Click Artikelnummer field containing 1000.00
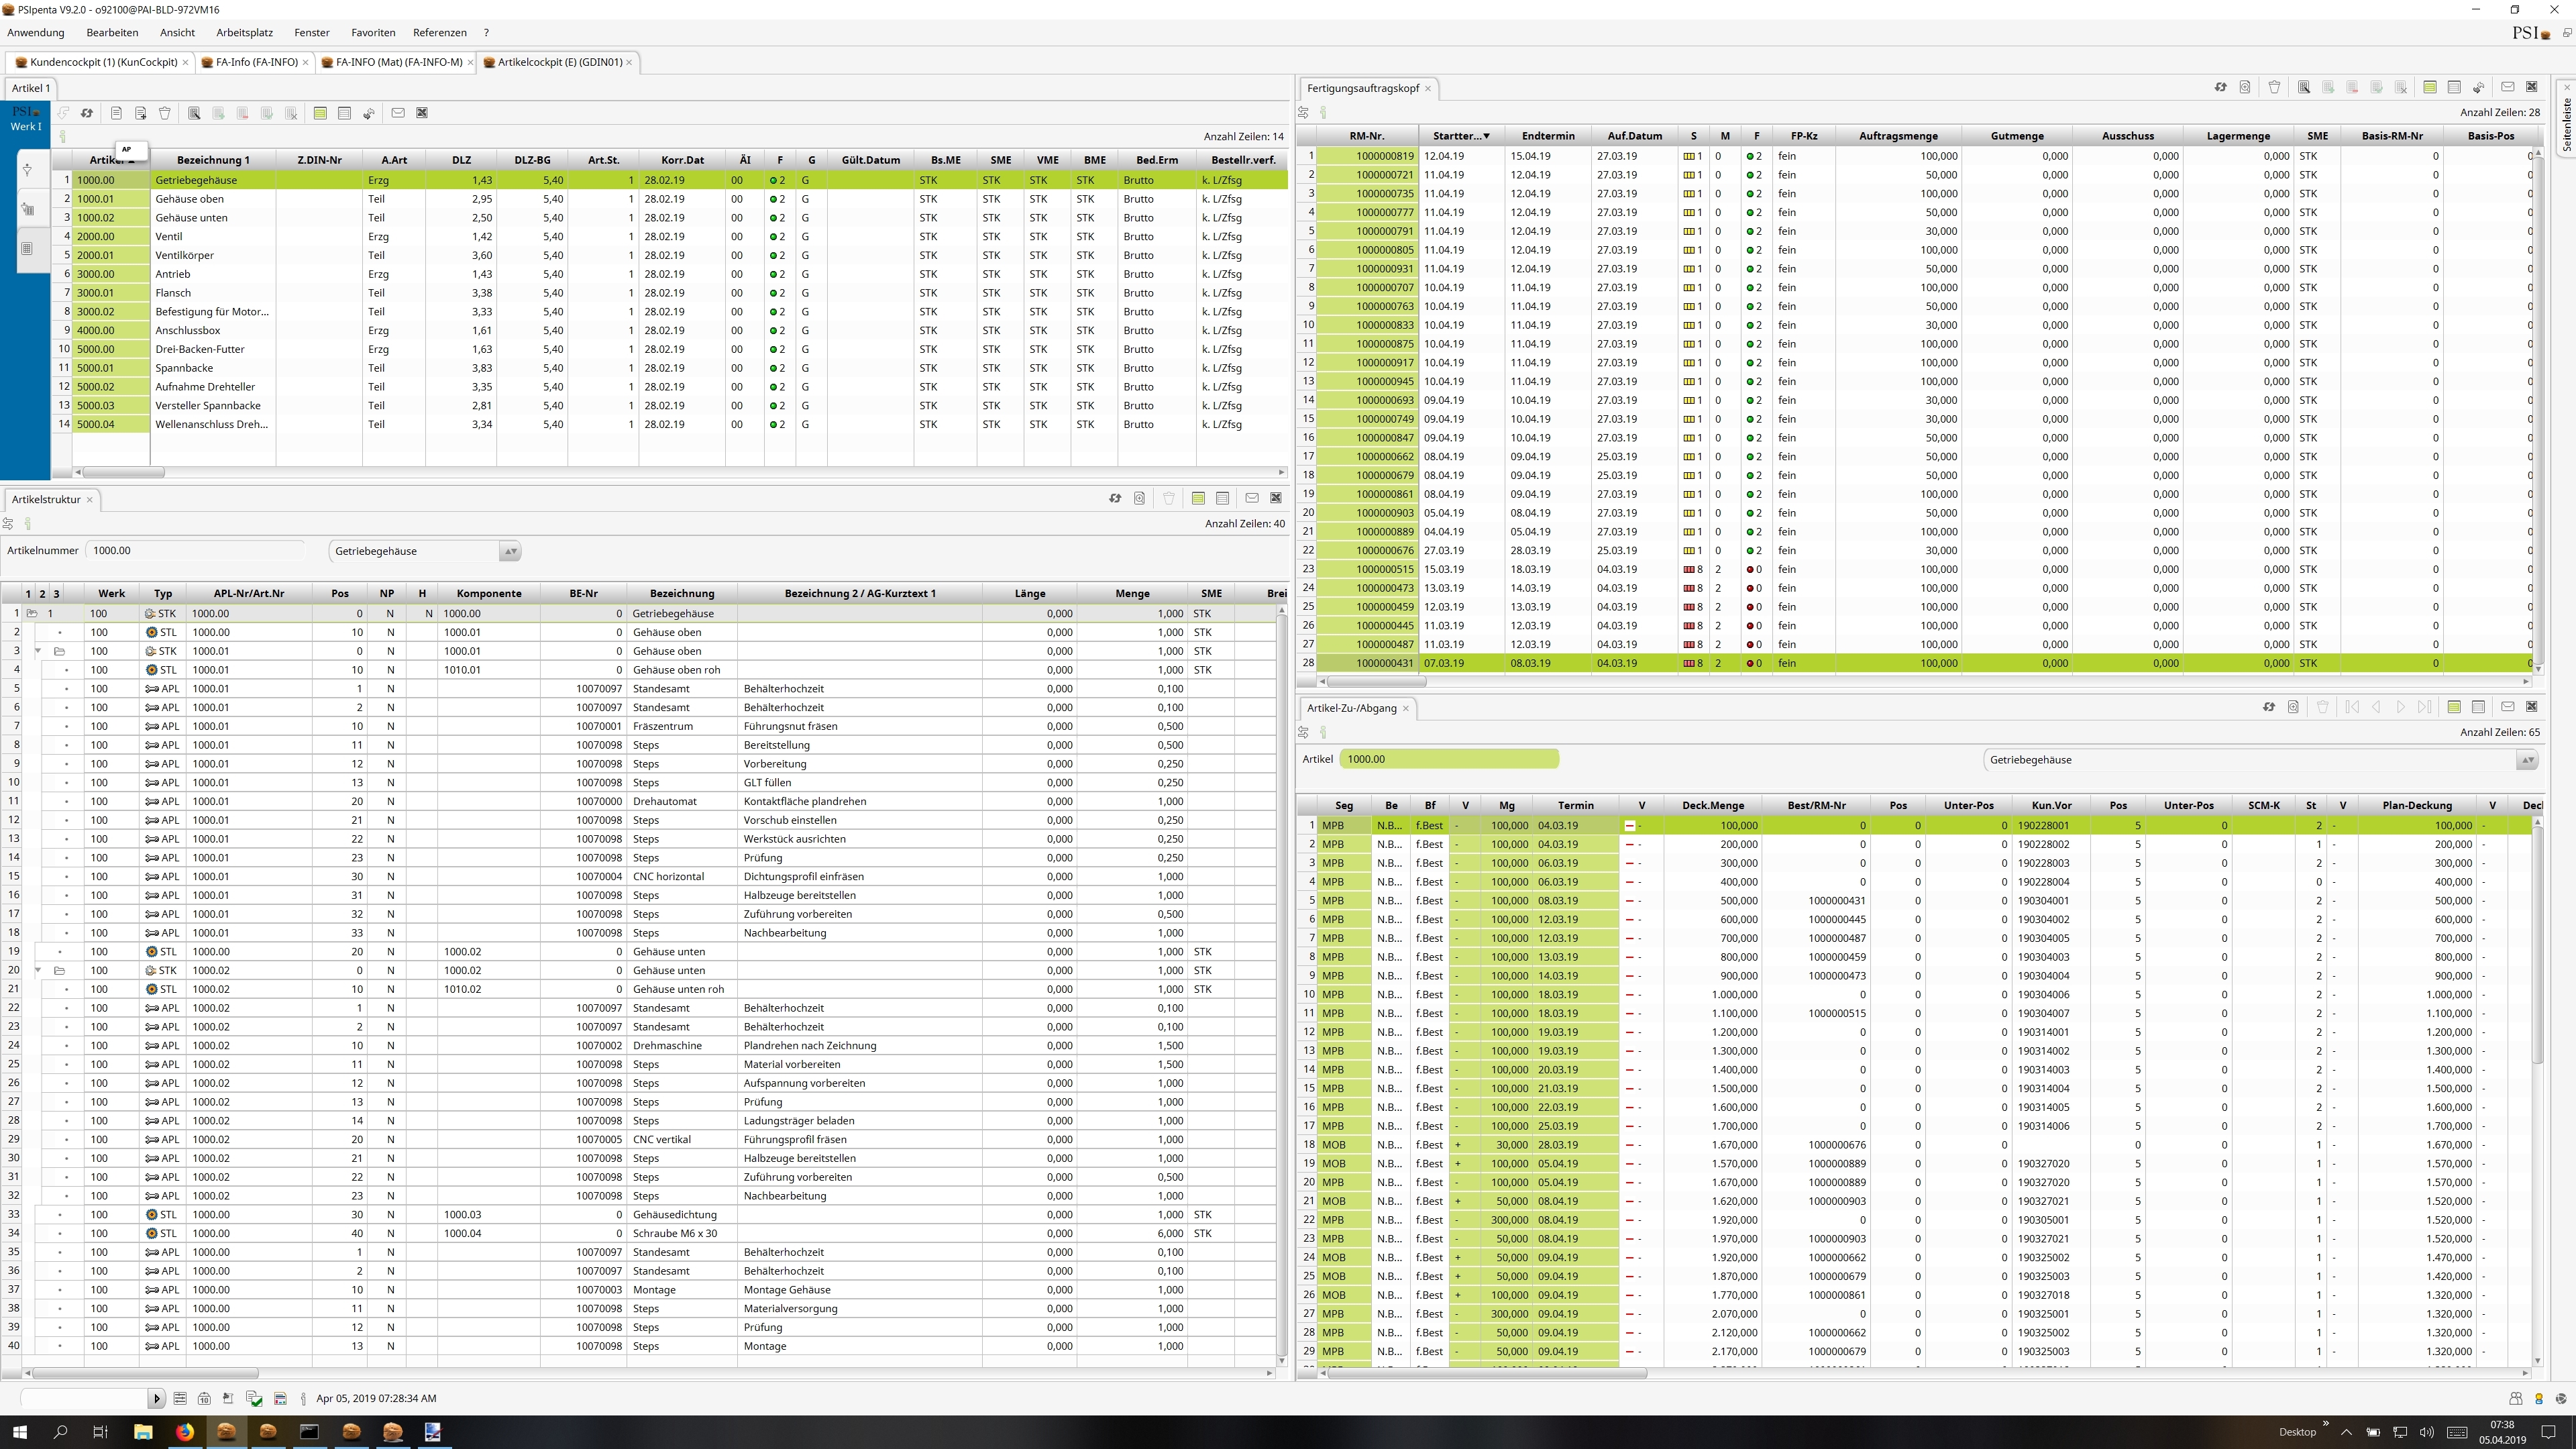Image resolution: width=2576 pixels, height=1449 pixels. 194,551
